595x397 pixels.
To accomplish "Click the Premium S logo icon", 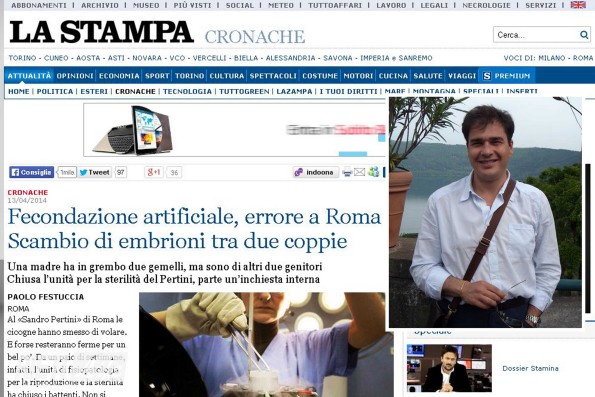I will (x=487, y=76).
